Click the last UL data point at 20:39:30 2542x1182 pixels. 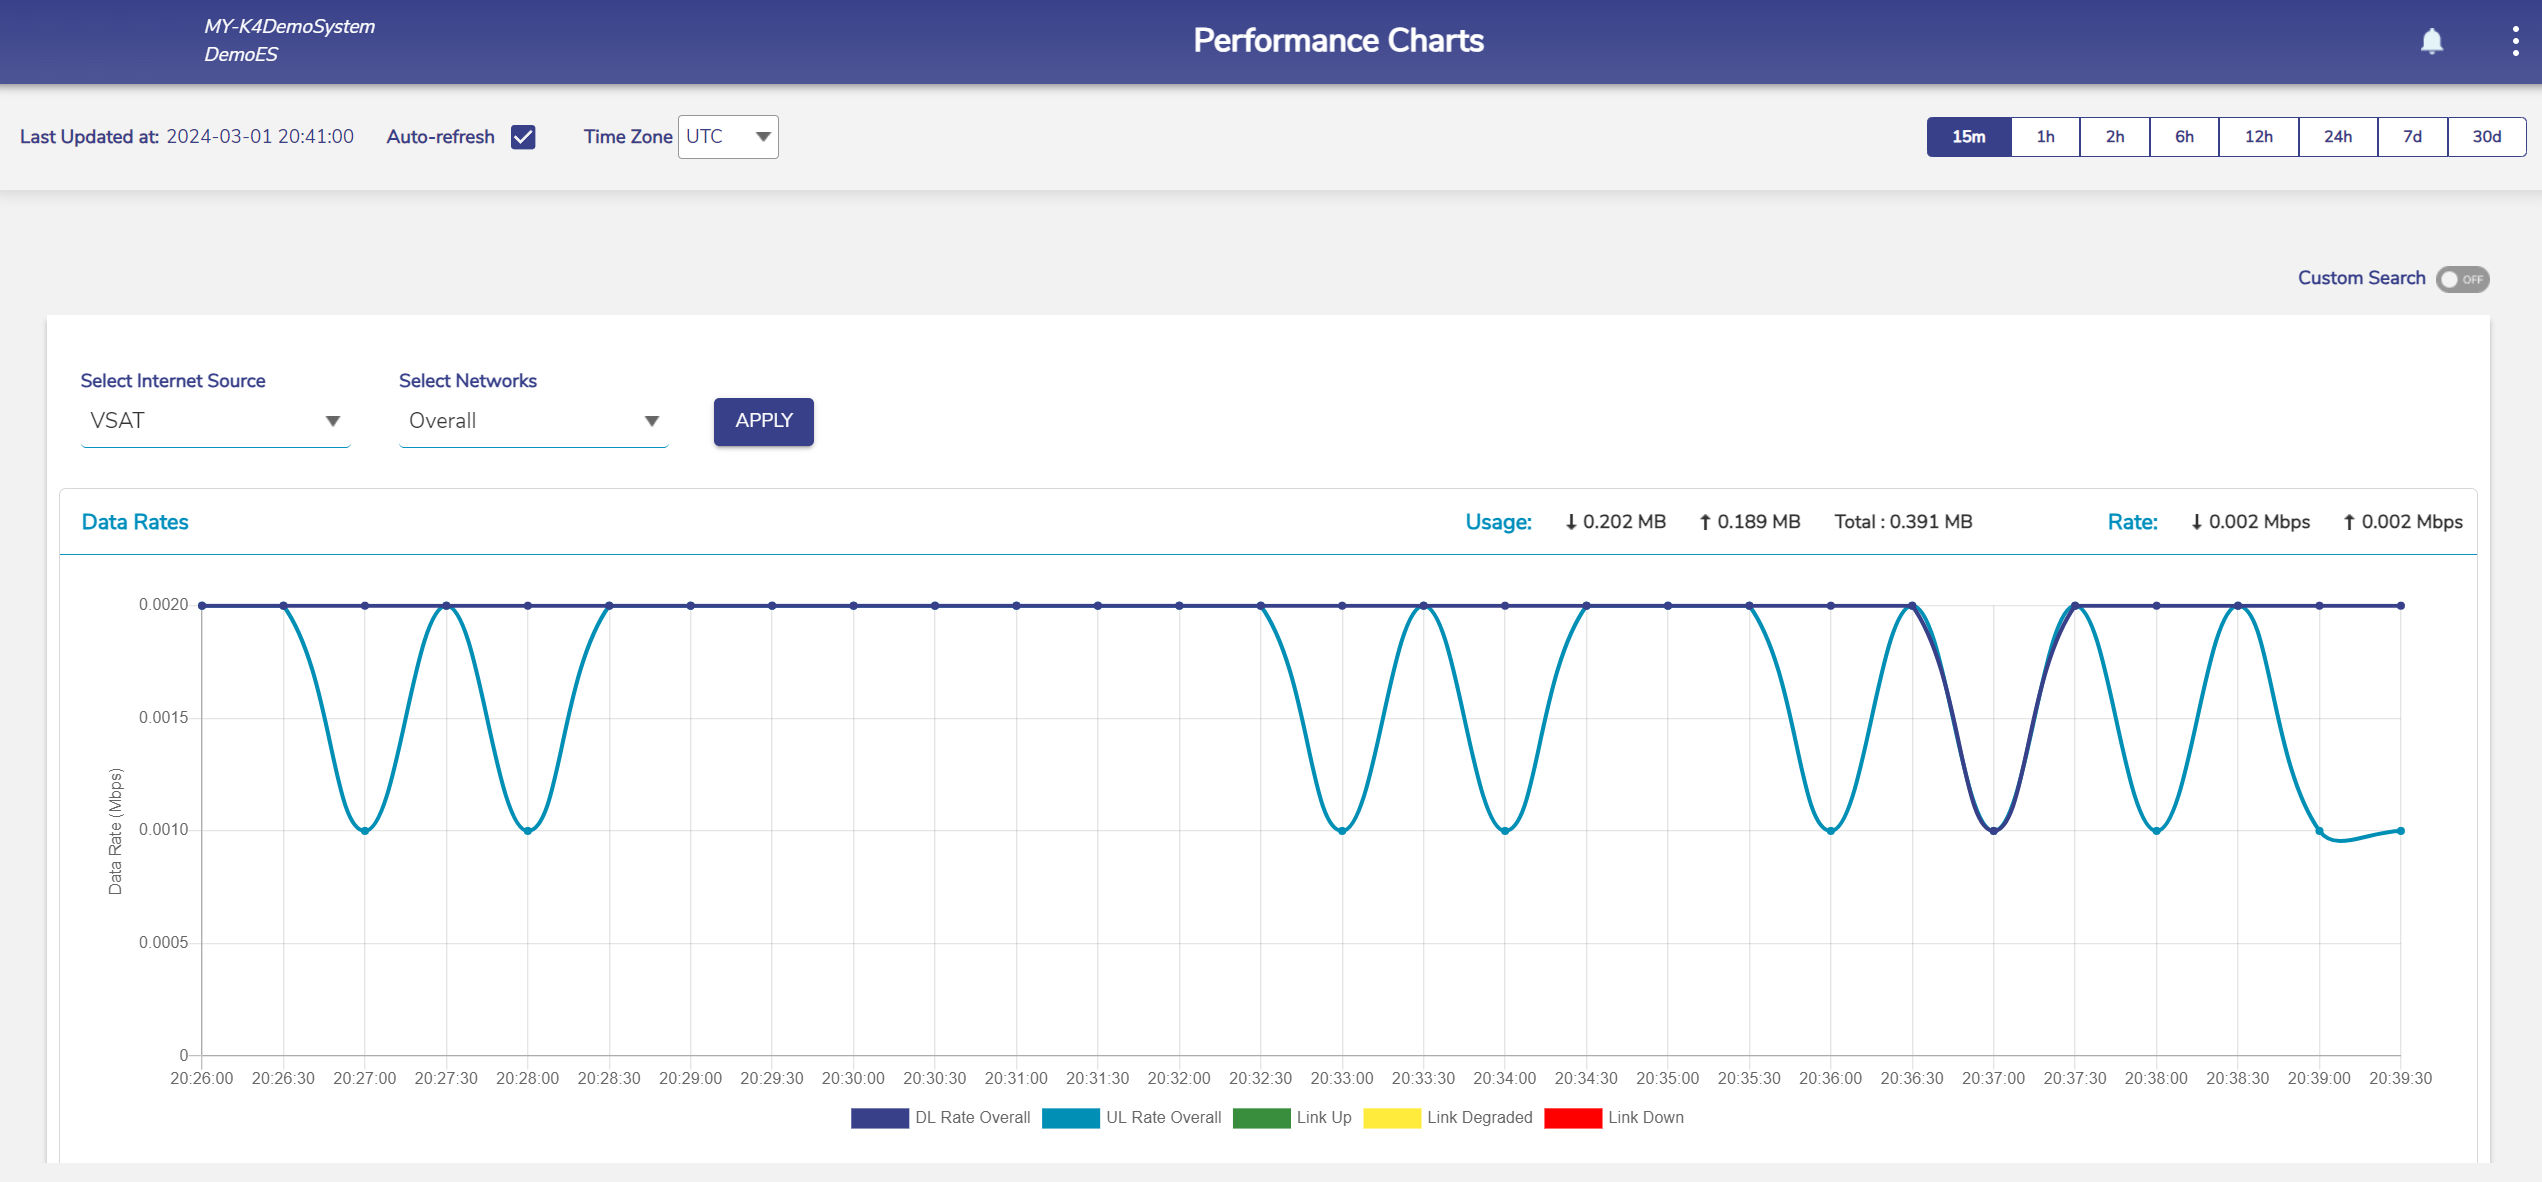[2400, 831]
